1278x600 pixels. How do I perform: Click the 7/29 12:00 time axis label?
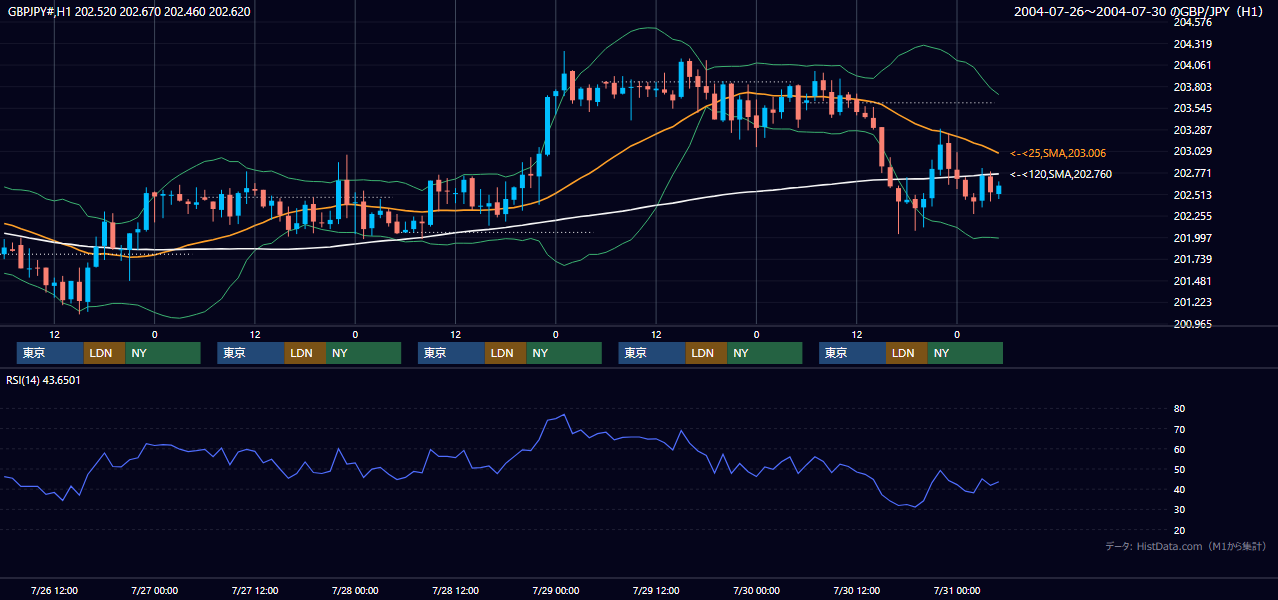pos(656,590)
